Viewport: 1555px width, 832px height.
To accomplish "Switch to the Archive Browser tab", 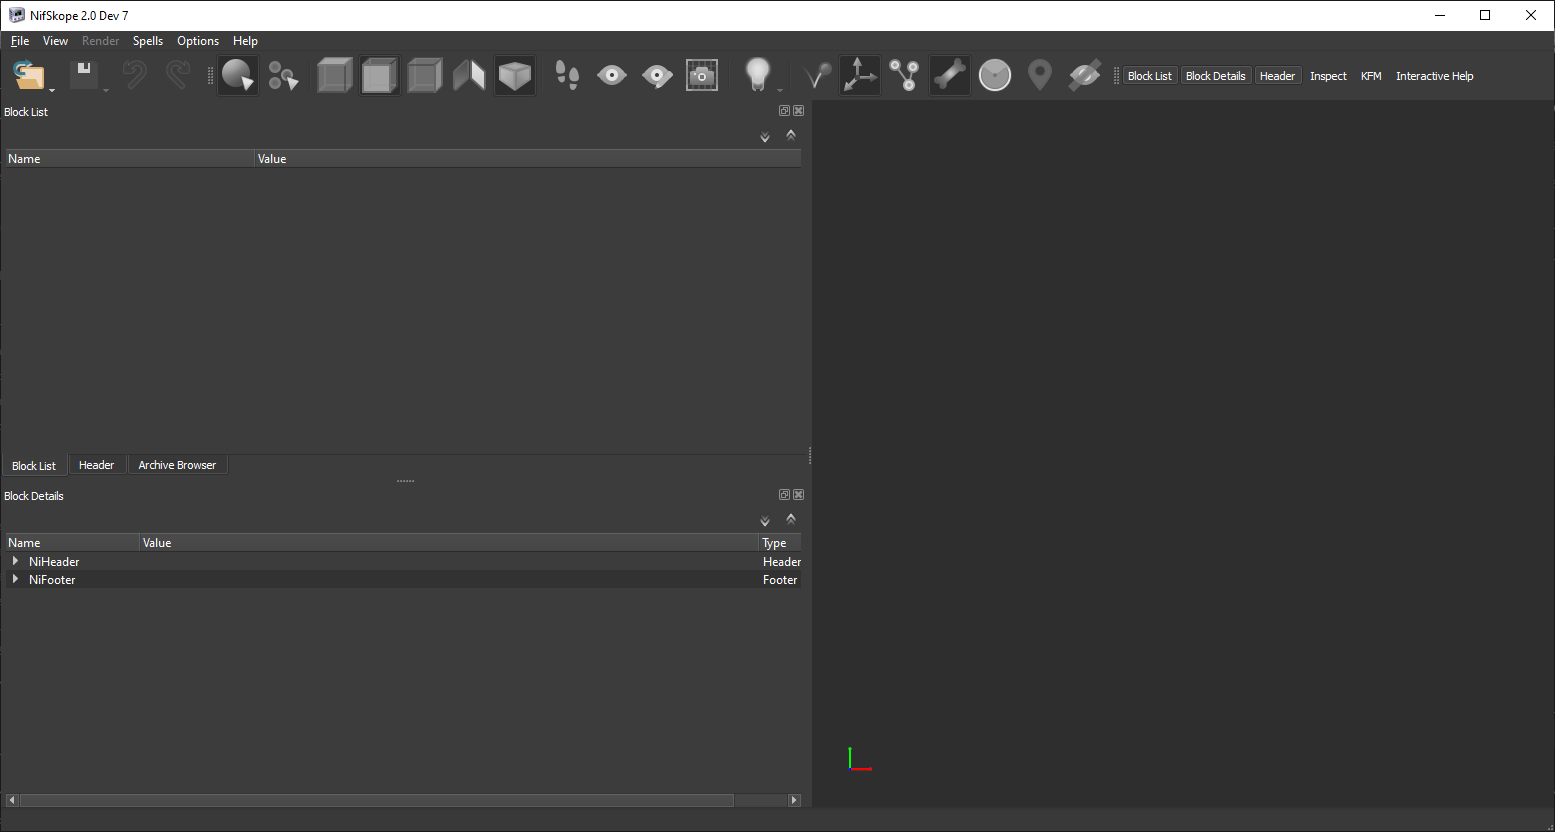I will pyautogui.click(x=177, y=465).
